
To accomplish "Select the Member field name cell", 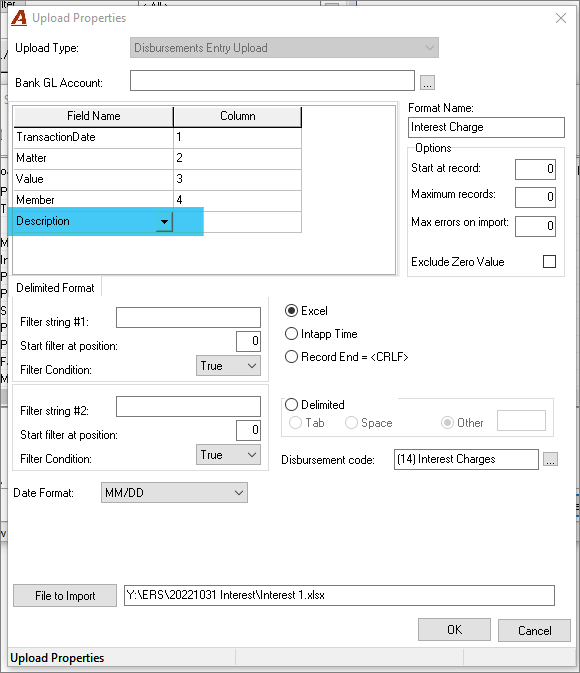I will [94, 200].
